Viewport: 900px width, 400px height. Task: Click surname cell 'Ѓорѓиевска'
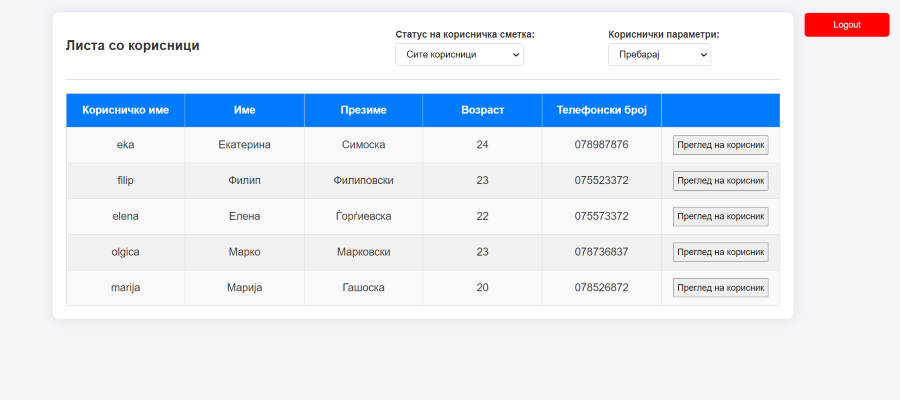click(363, 216)
